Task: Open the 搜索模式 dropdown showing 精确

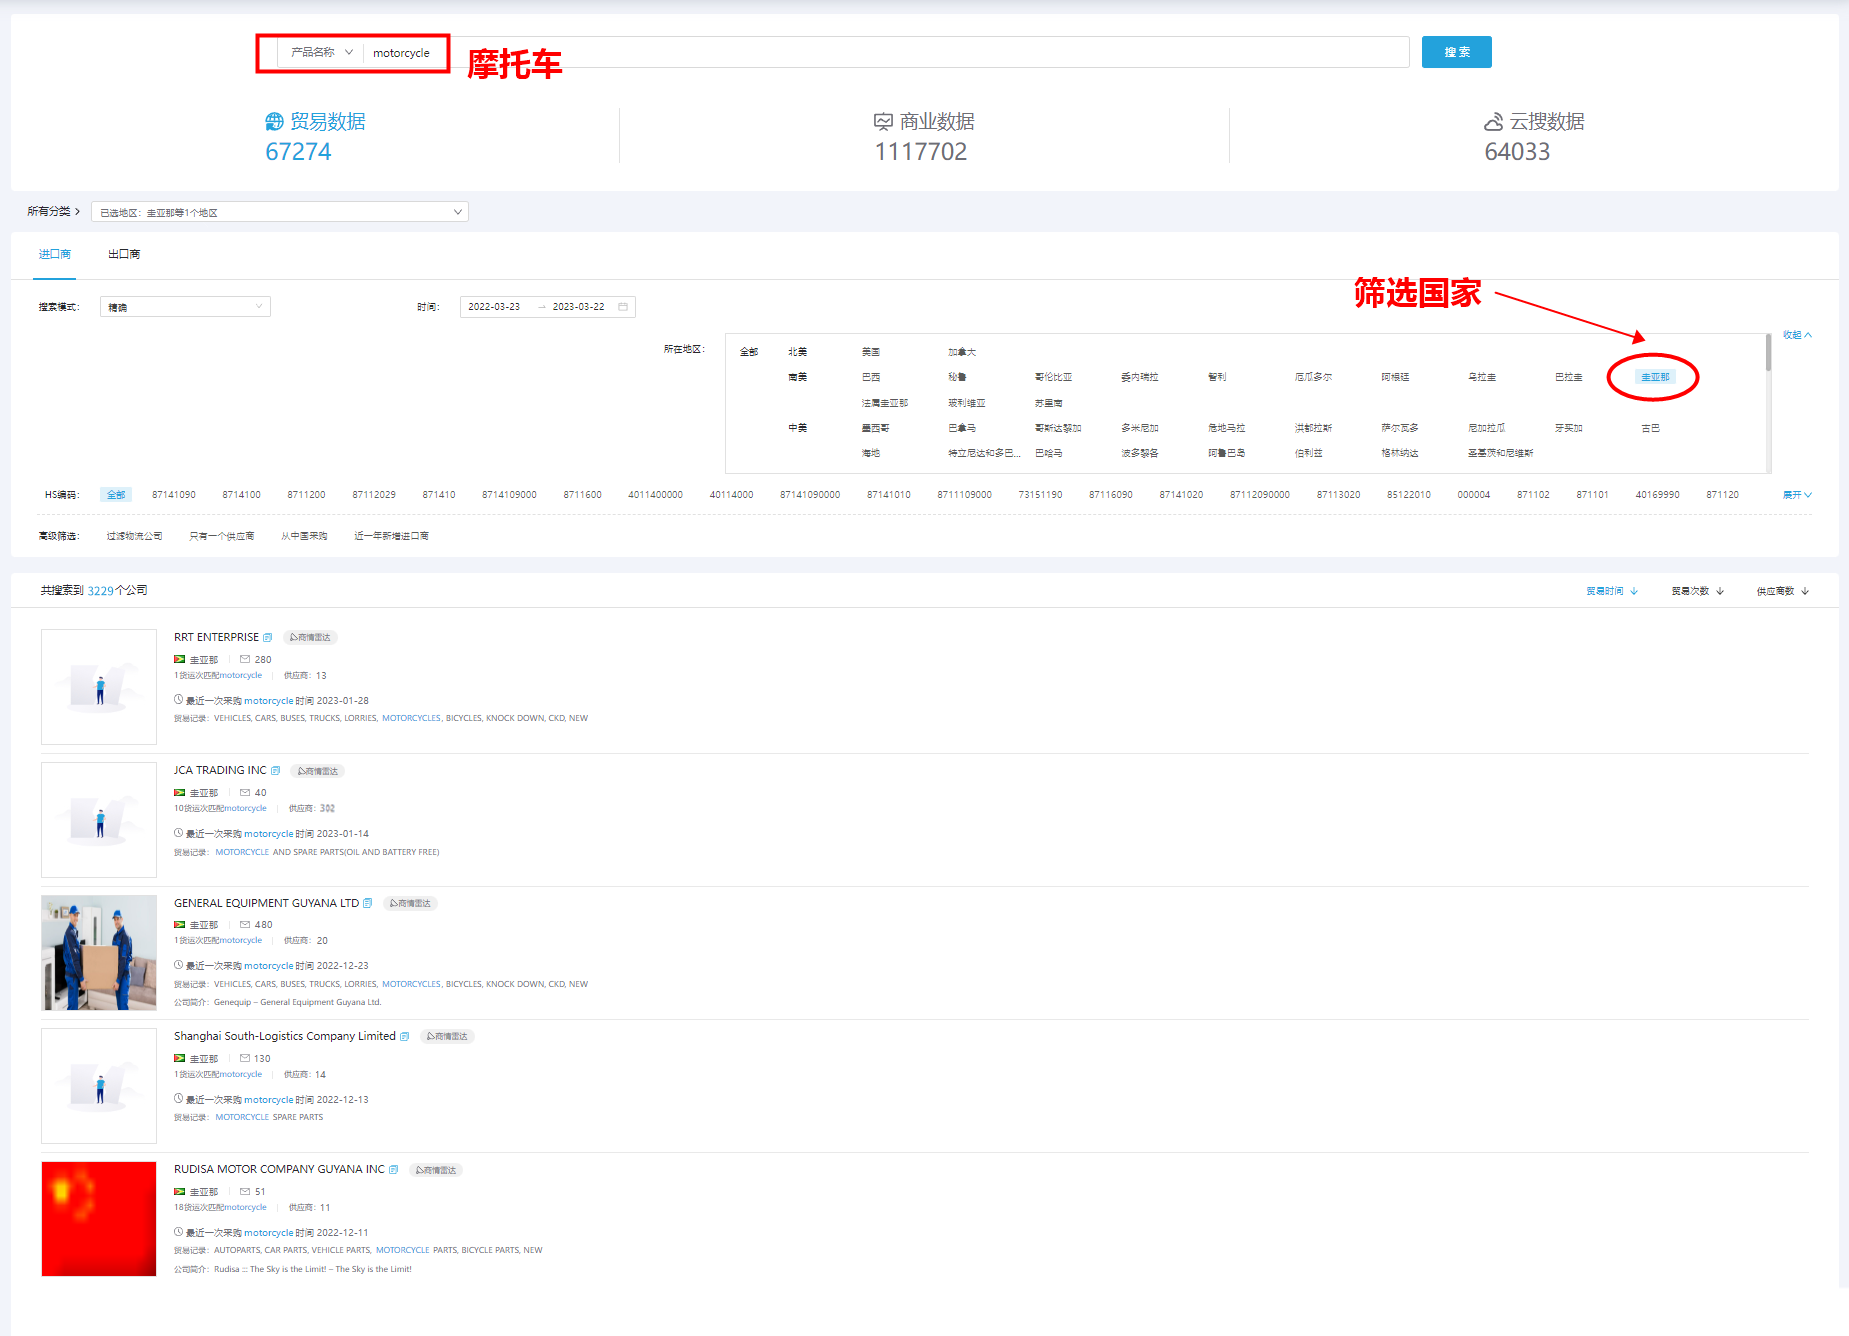Action: pos(185,307)
